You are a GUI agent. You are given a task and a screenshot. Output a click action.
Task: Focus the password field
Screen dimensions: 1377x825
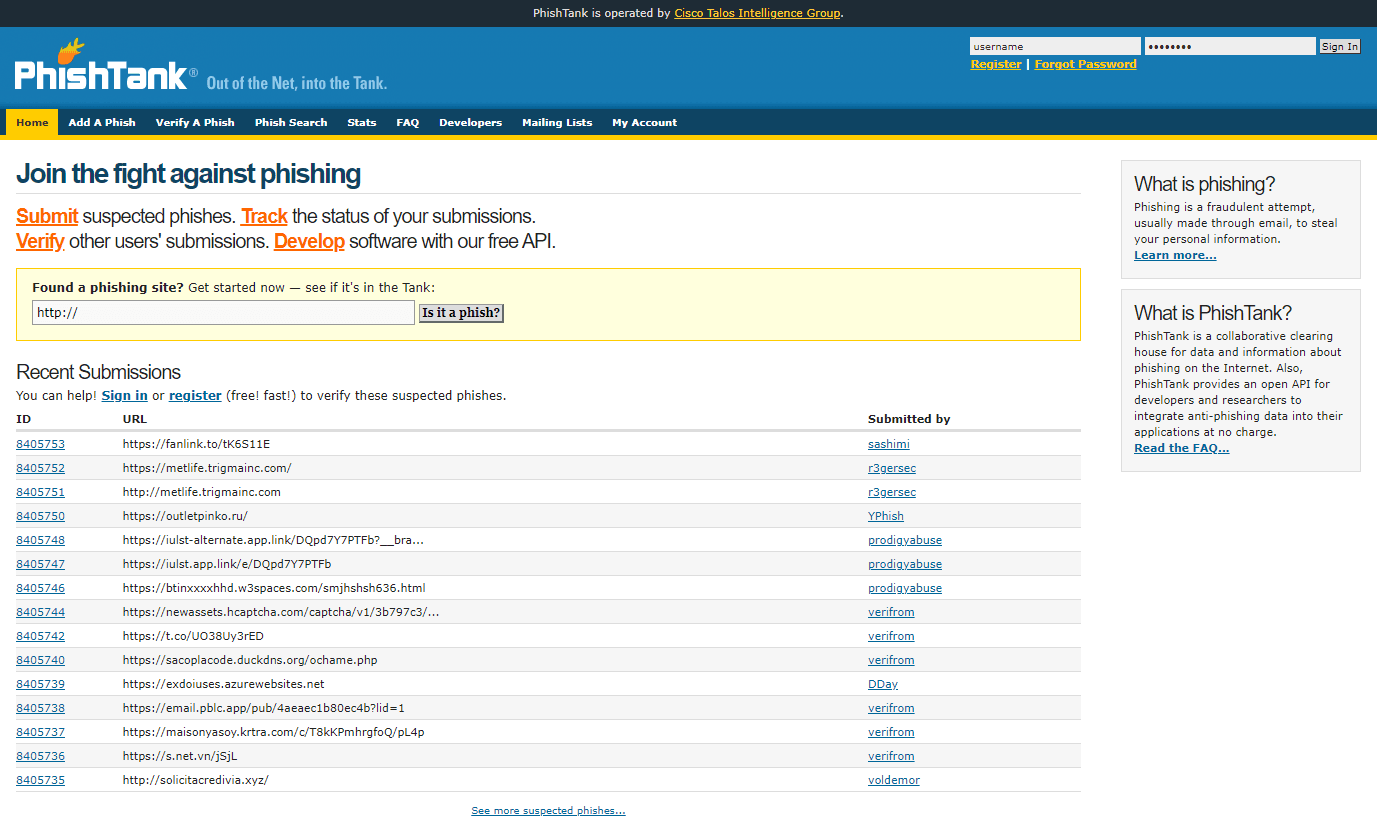[x=1230, y=46]
